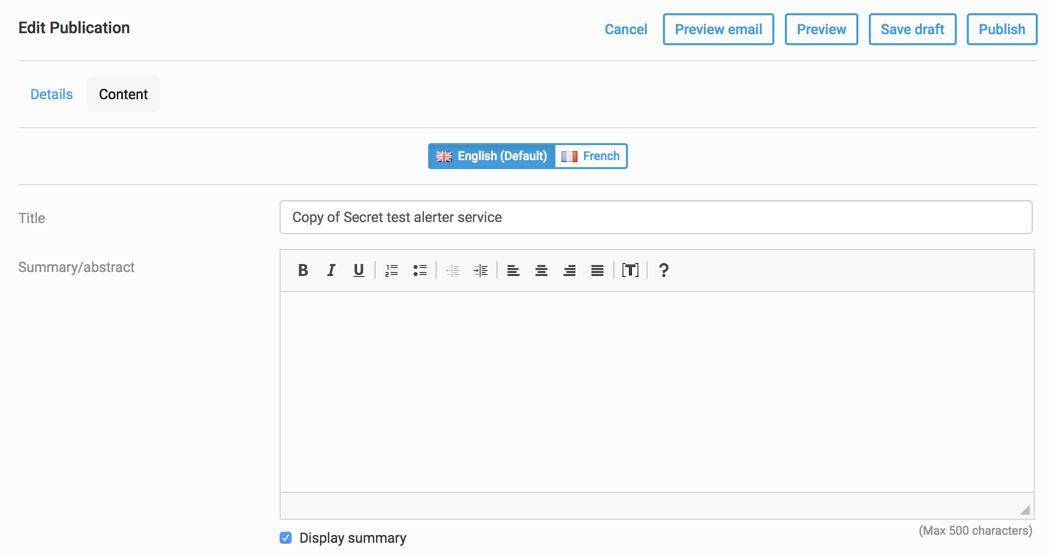Select the Content tab
The width and height of the screenshot is (1049, 556).
point(123,94)
